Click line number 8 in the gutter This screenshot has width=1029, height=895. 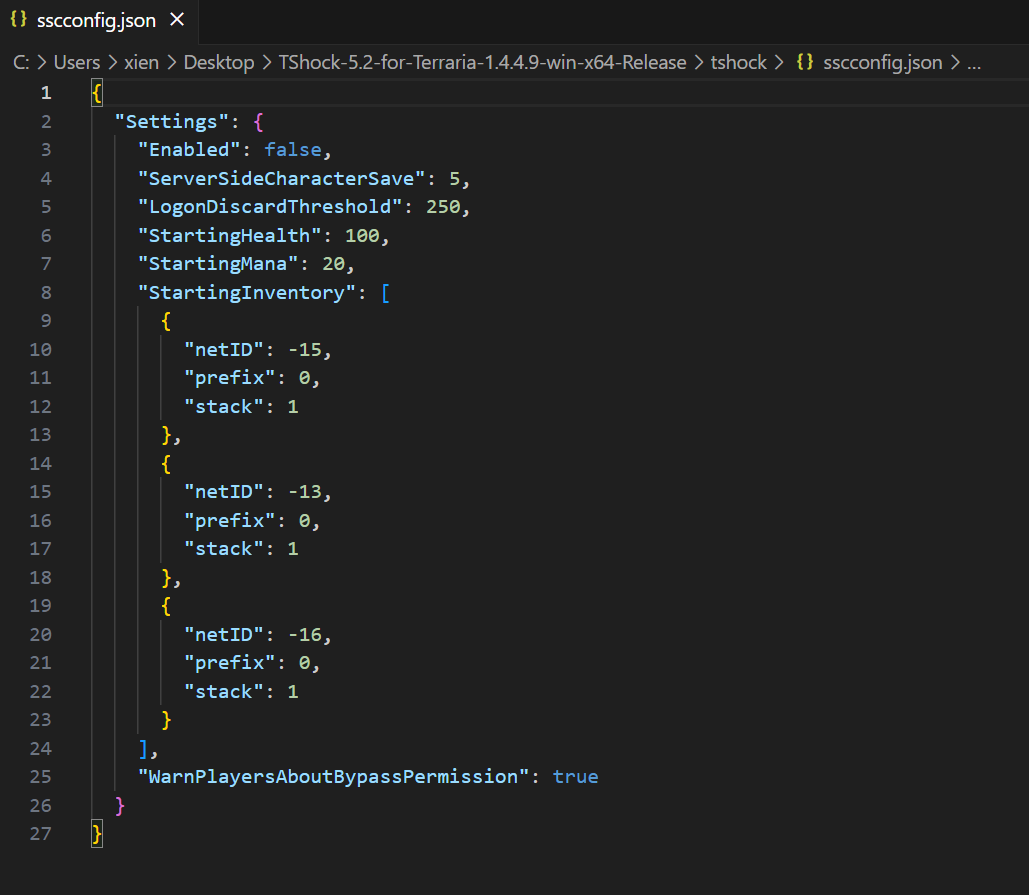[46, 293]
